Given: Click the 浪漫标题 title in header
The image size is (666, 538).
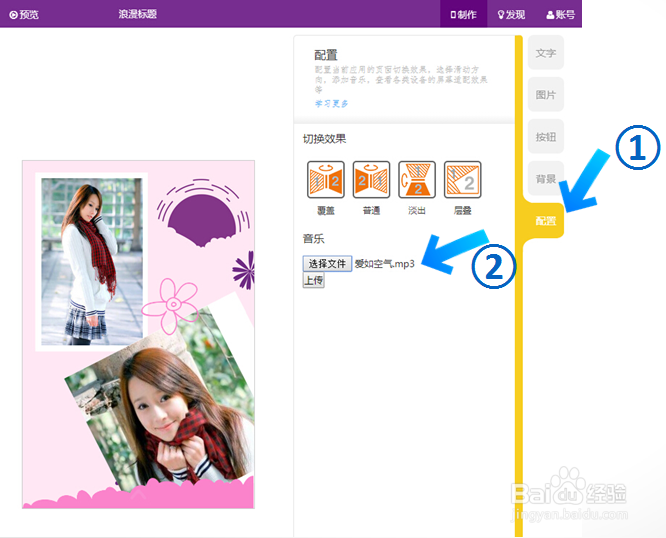Looking at the screenshot, I should (x=138, y=14).
